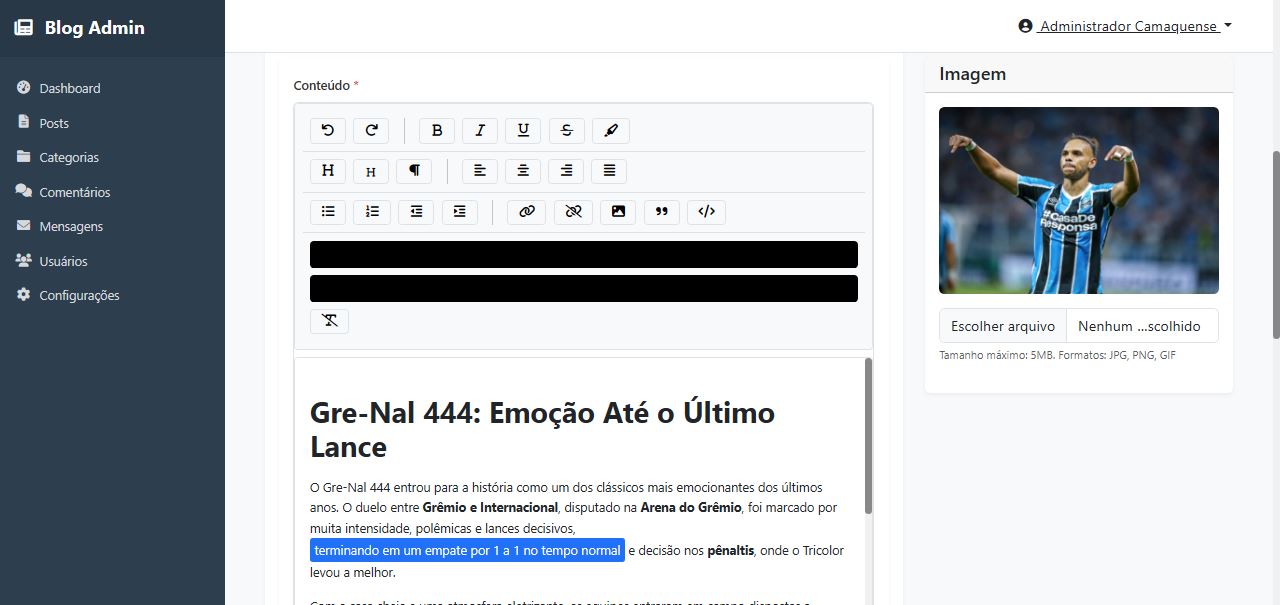Insert an image into the content

pyautogui.click(x=618, y=212)
